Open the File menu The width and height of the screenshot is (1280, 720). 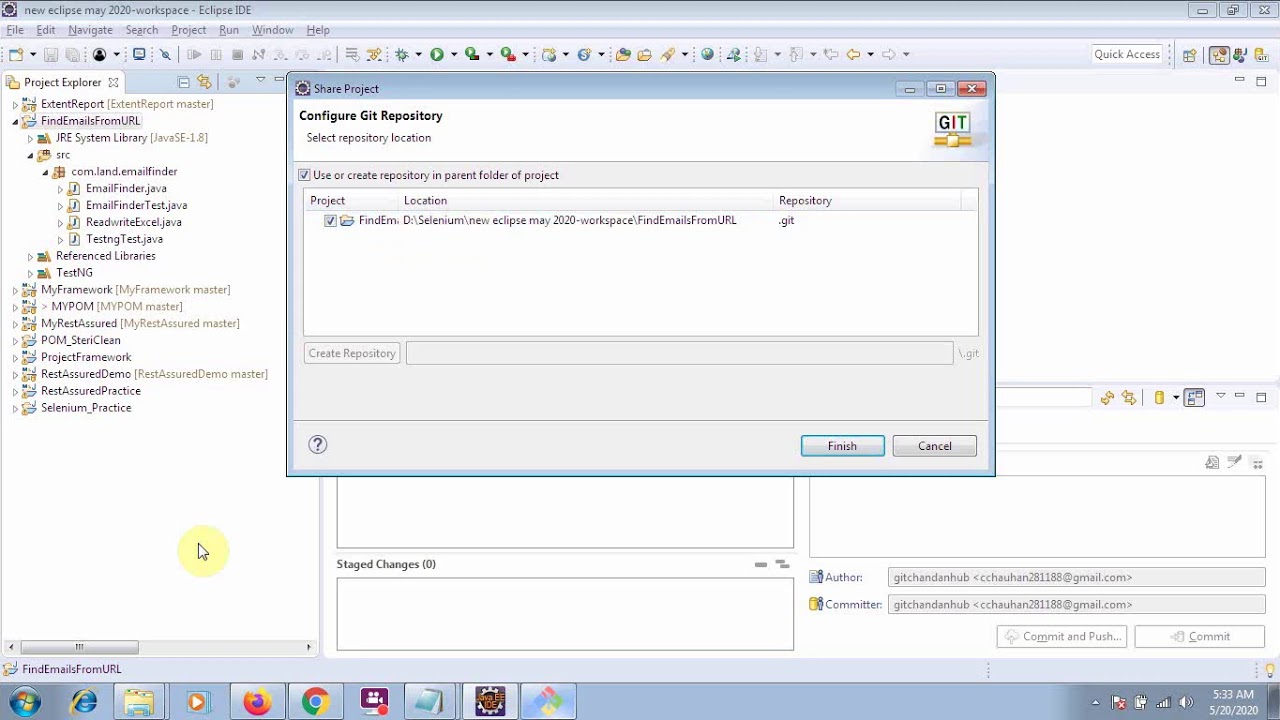[15, 30]
